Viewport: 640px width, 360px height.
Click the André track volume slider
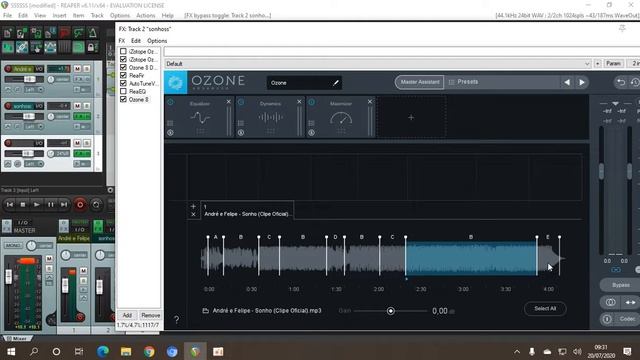(29, 79)
